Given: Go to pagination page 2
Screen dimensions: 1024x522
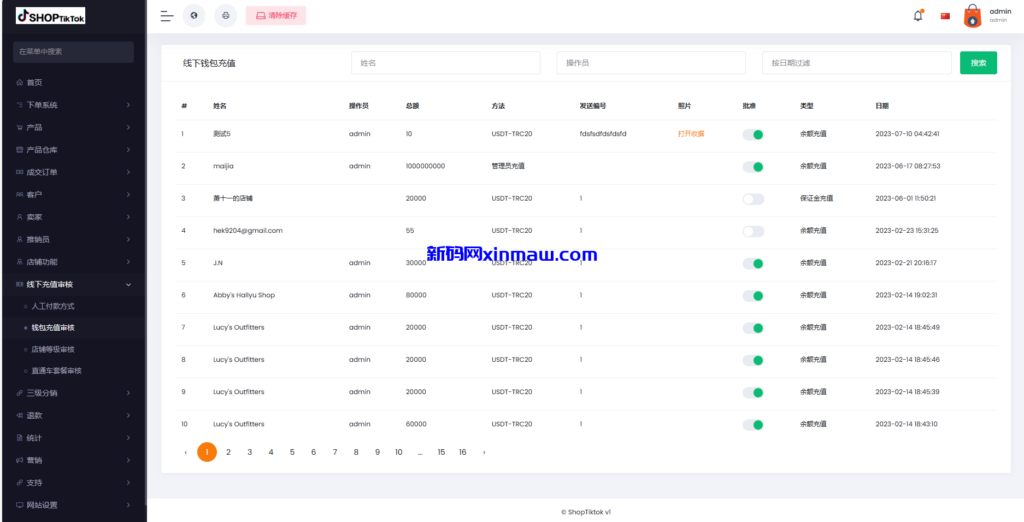Looking at the screenshot, I should click(x=228, y=452).
